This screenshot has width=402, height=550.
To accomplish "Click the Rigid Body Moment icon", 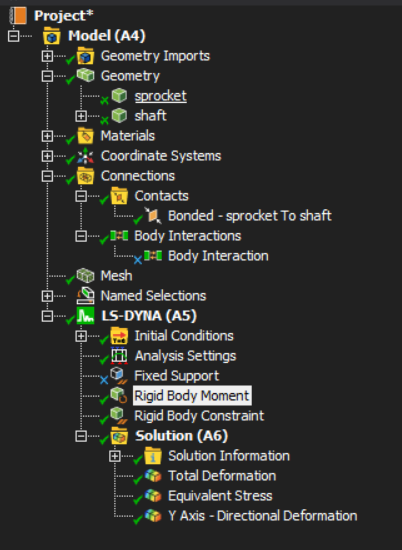I will pyautogui.click(x=119, y=395).
